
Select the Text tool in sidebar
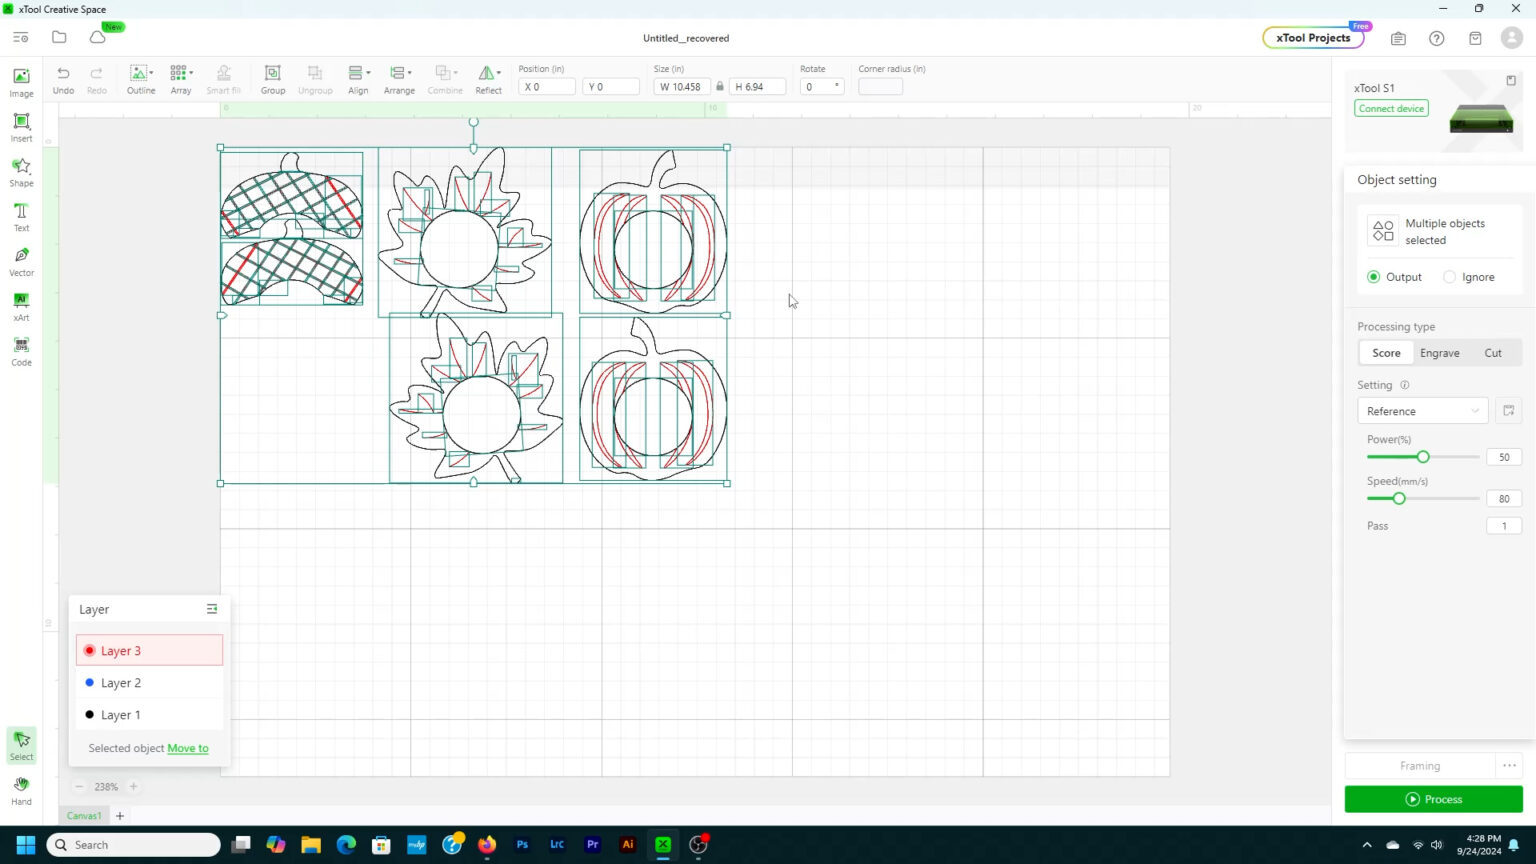[x=21, y=216]
